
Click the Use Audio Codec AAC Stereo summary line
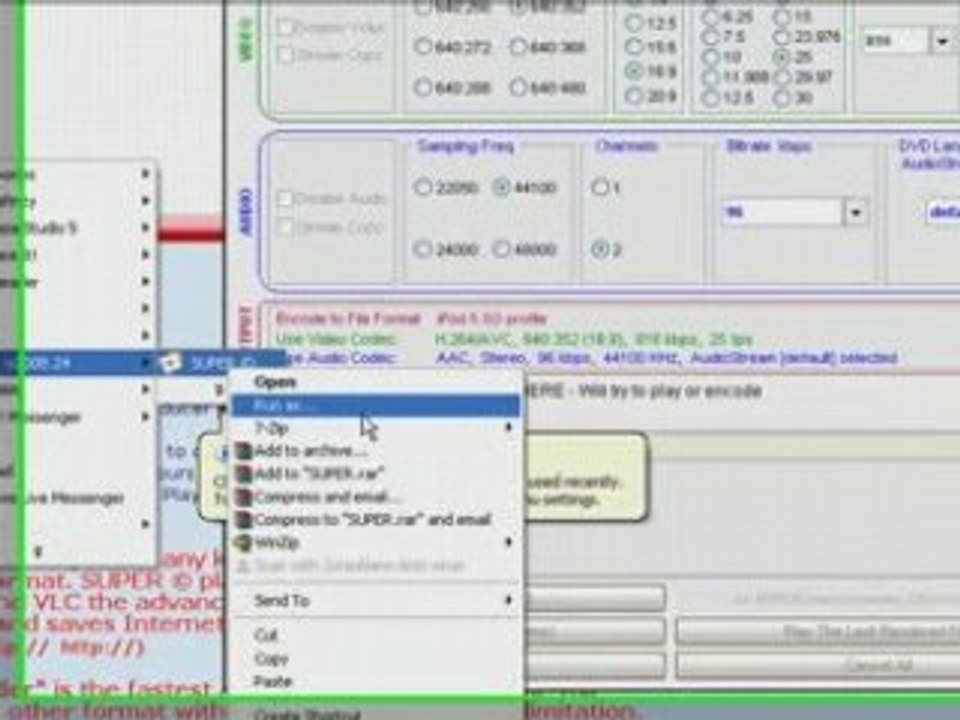(x=586, y=358)
